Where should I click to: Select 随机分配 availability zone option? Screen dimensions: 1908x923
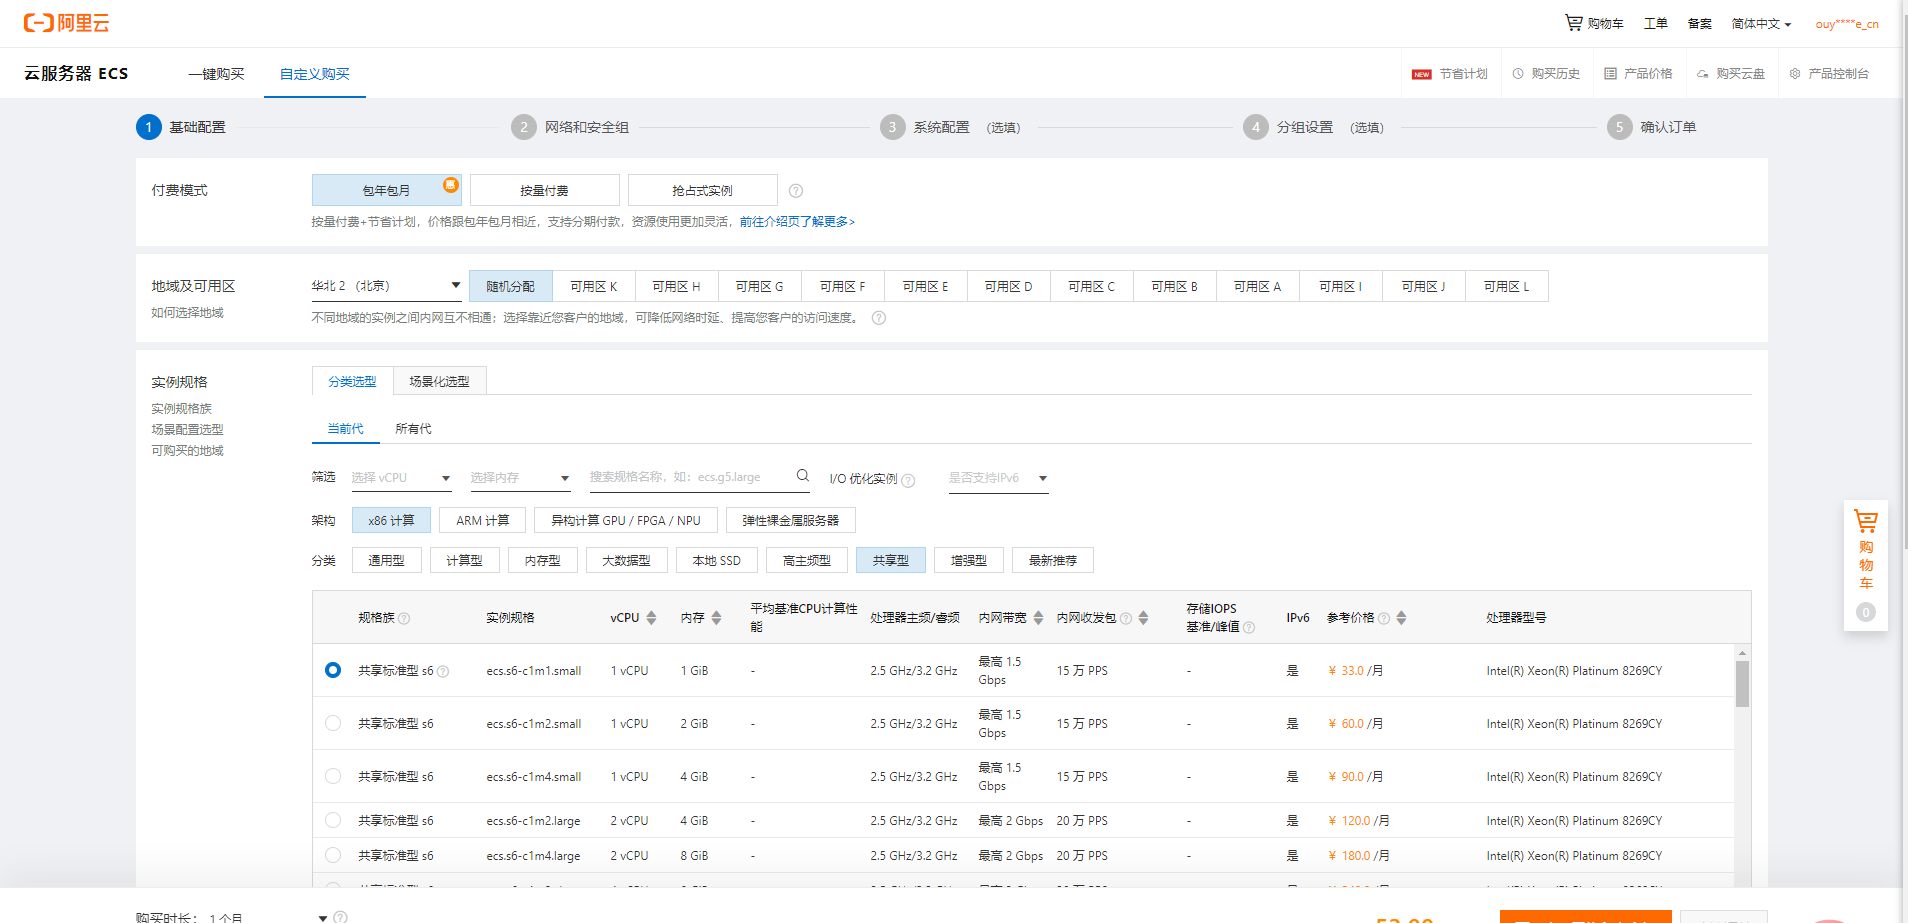click(510, 286)
